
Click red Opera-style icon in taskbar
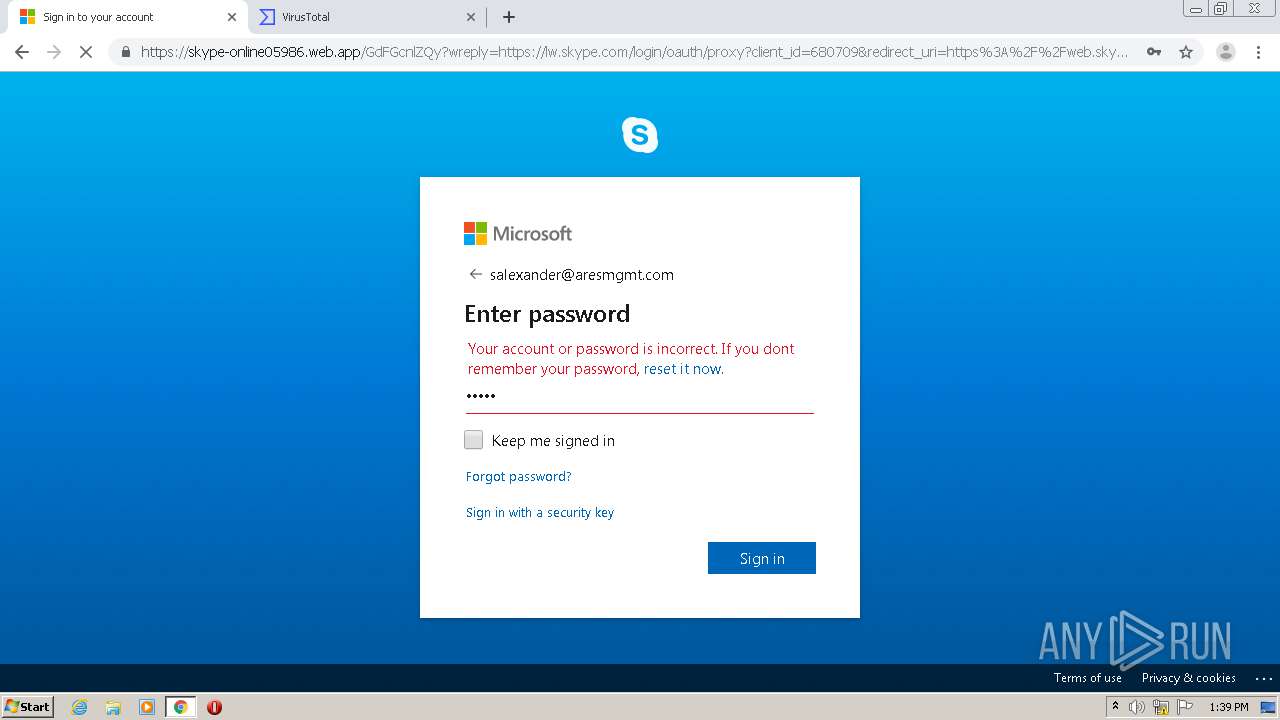point(214,707)
